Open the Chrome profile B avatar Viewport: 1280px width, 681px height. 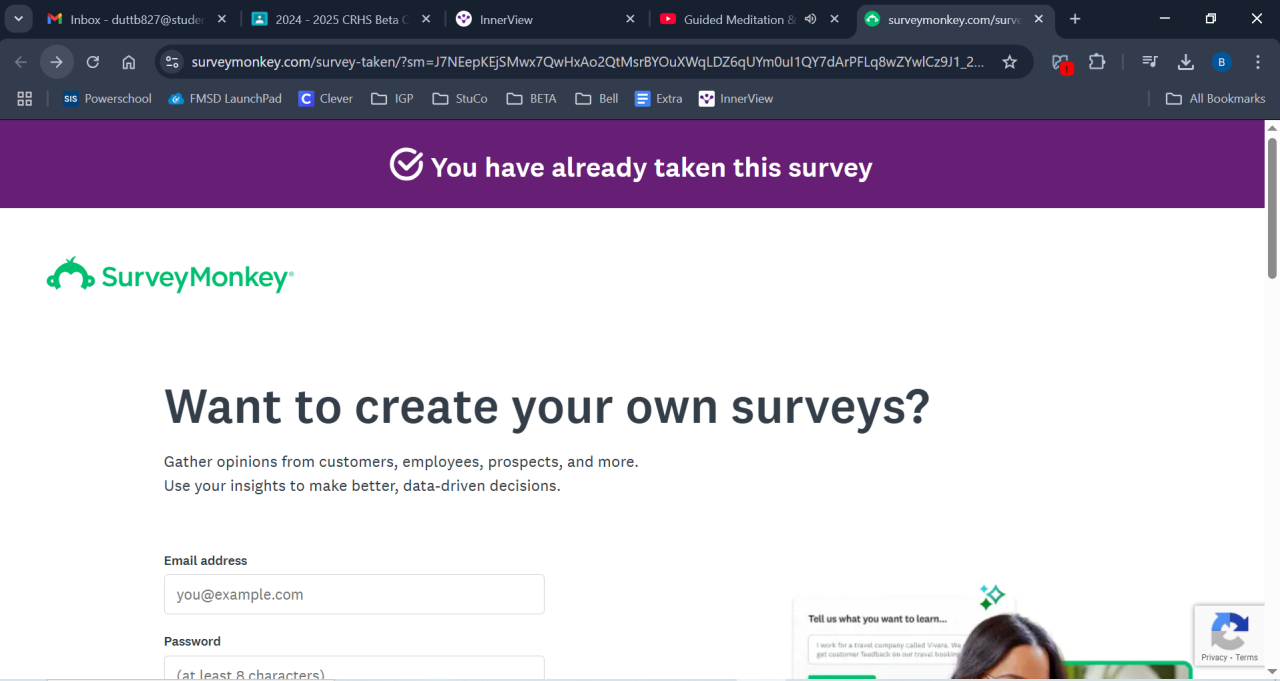click(1221, 62)
